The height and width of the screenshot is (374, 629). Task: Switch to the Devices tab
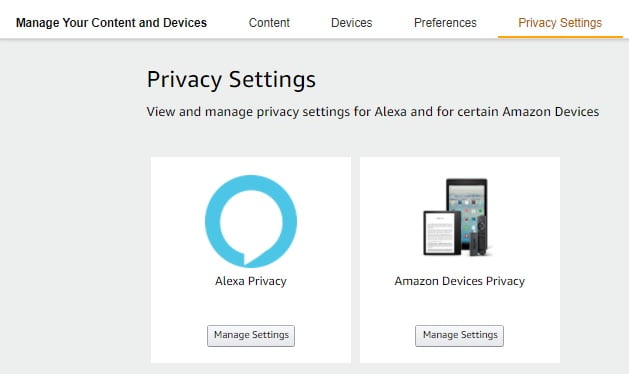point(351,22)
